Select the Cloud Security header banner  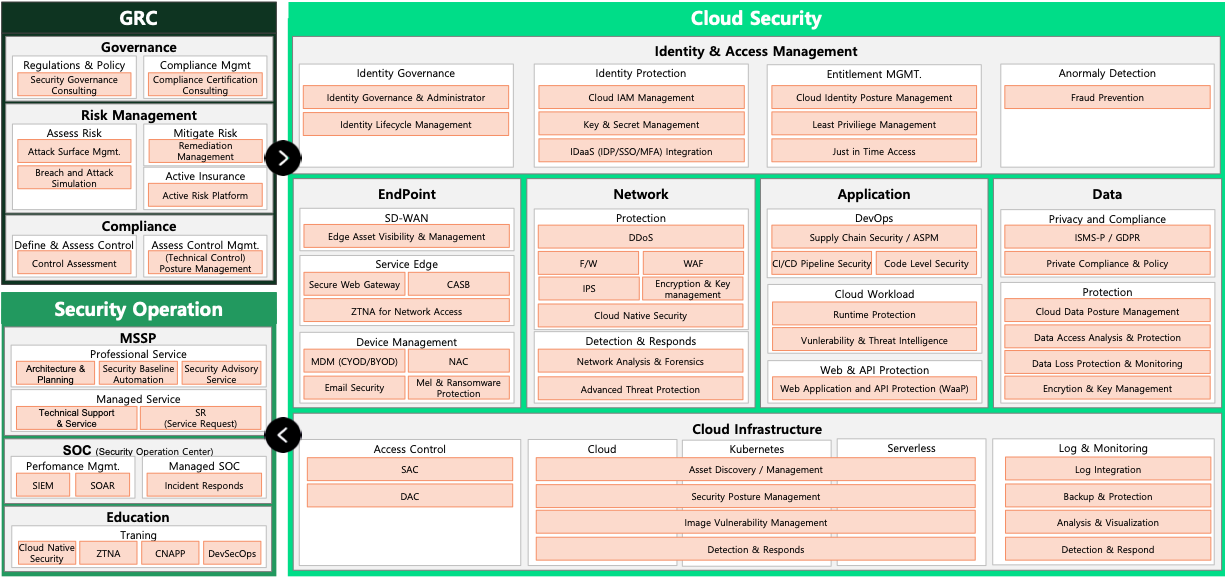click(x=756, y=18)
